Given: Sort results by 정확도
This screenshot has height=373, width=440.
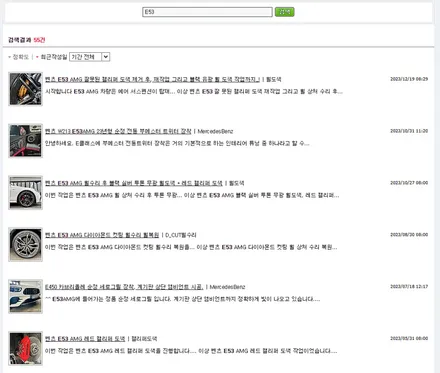Looking at the screenshot, I should (x=21, y=57).
